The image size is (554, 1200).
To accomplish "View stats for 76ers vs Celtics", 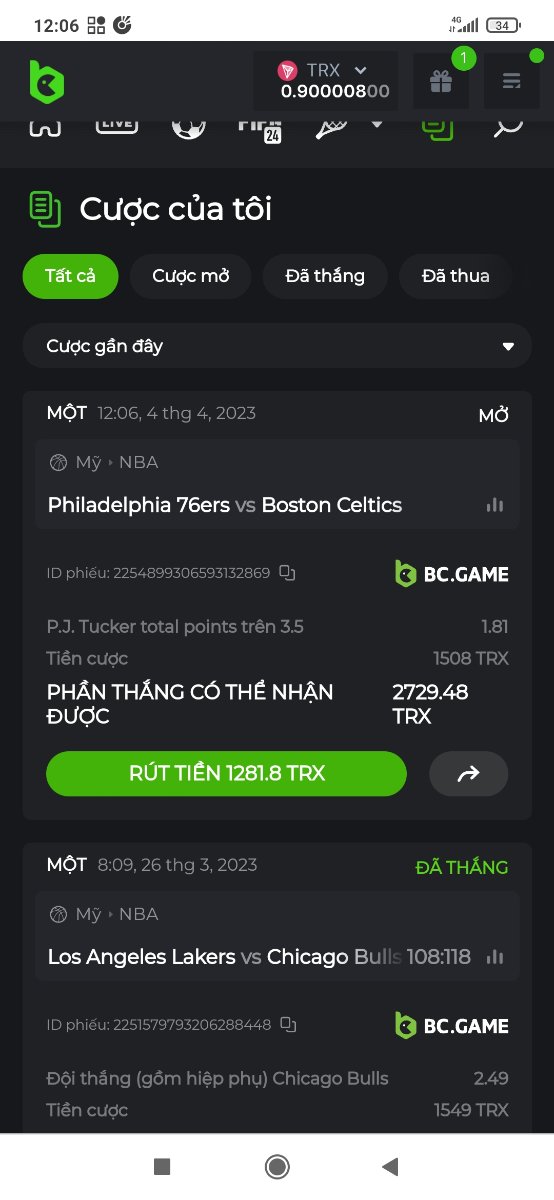I will coord(495,505).
